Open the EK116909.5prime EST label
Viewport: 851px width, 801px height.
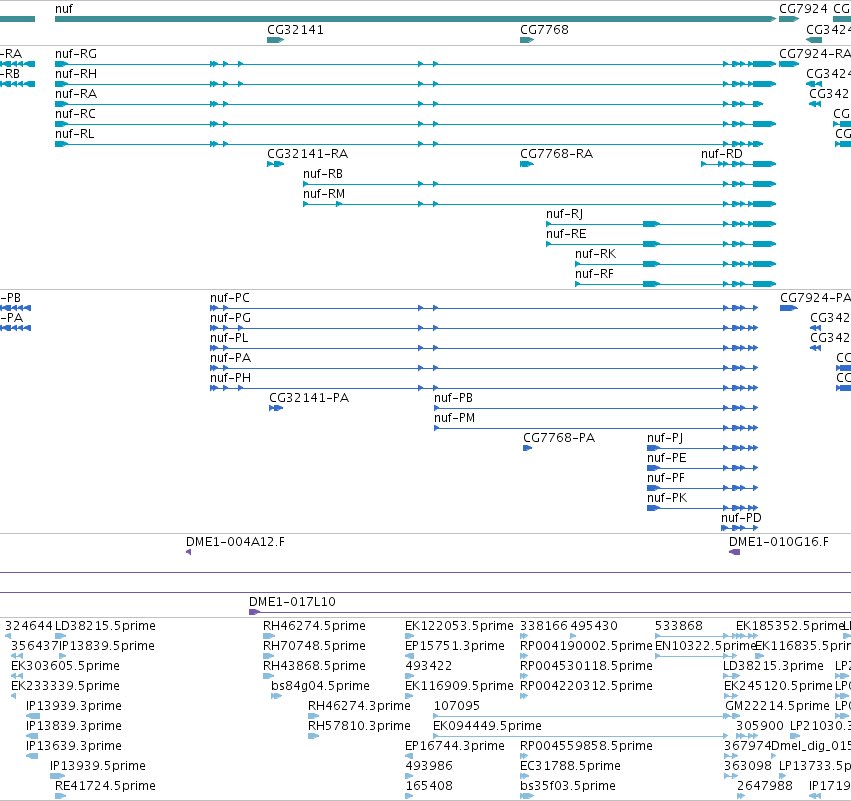click(x=459, y=686)
